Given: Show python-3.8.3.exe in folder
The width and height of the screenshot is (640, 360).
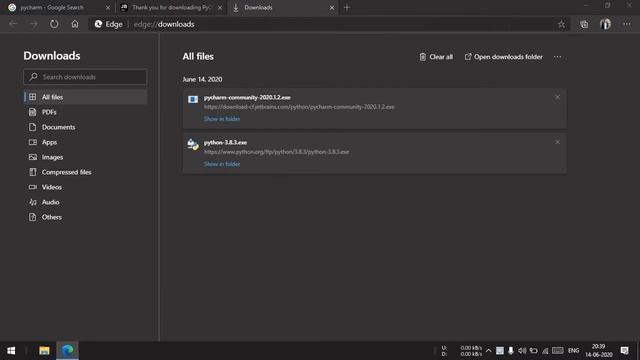Looking at the screenshot, I should 222,164.
